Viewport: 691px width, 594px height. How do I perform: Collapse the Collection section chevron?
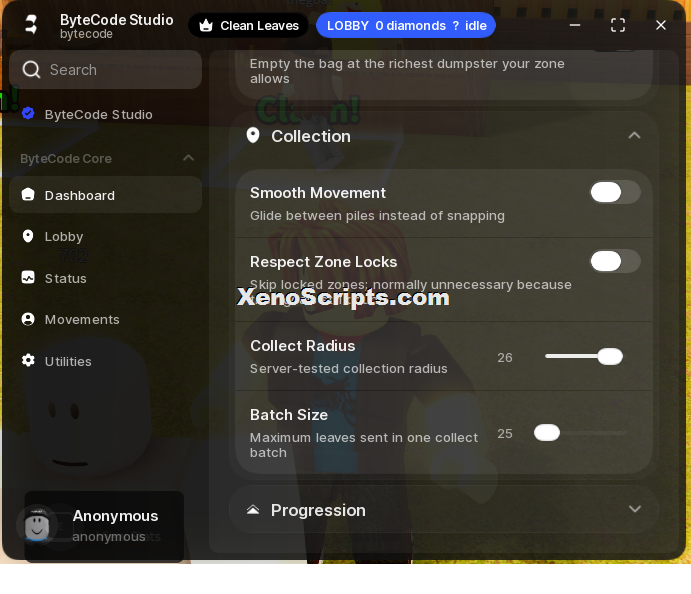634,136
